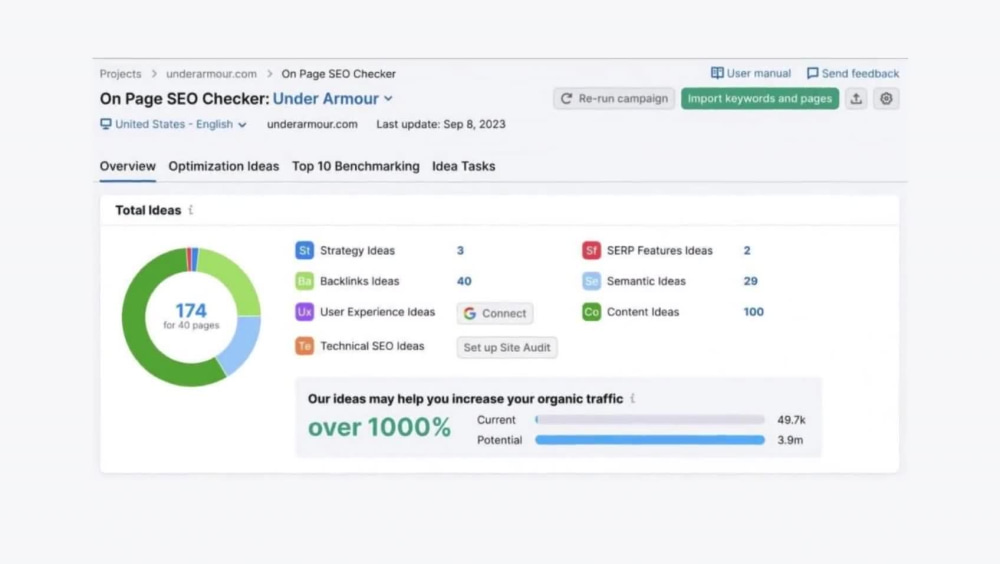
Task: Click the Re-run campaign refresh icon
Action: click(x=566, y=98)
